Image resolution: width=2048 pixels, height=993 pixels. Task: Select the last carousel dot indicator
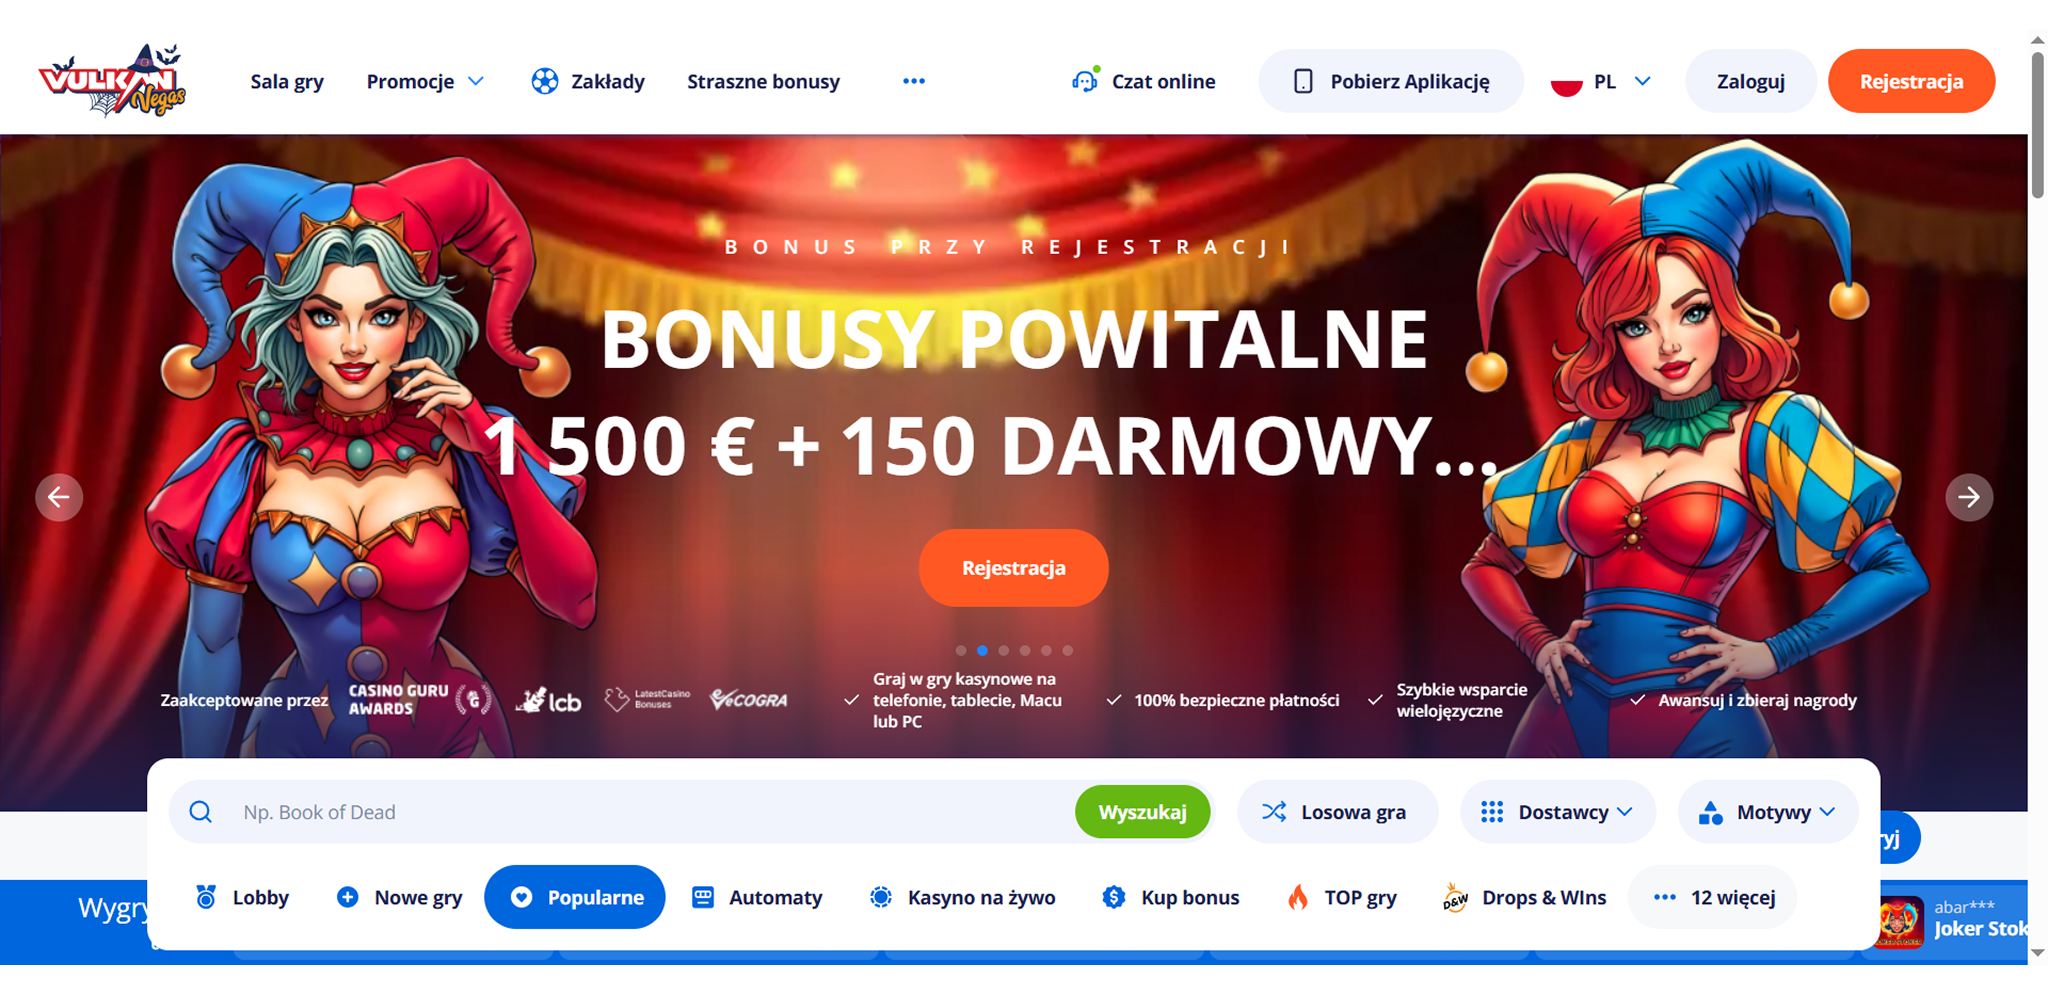coord(1068,650)
